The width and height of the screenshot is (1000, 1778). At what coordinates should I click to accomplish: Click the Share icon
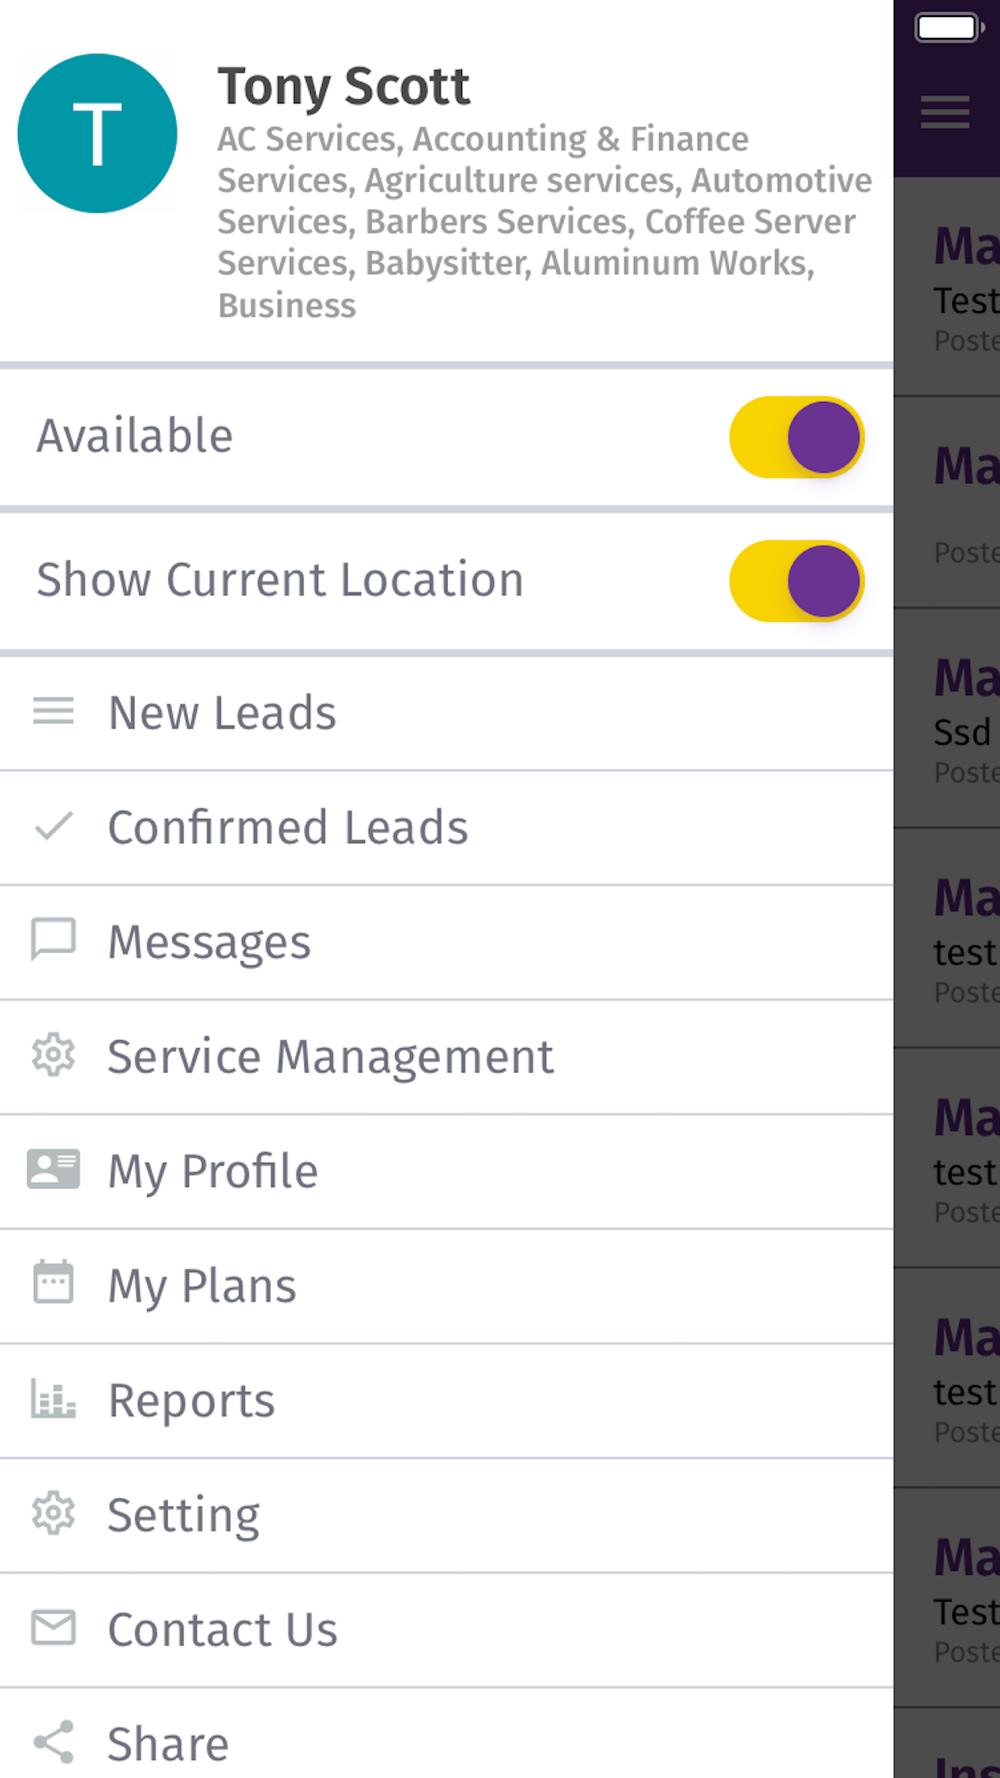(53, 1742)
